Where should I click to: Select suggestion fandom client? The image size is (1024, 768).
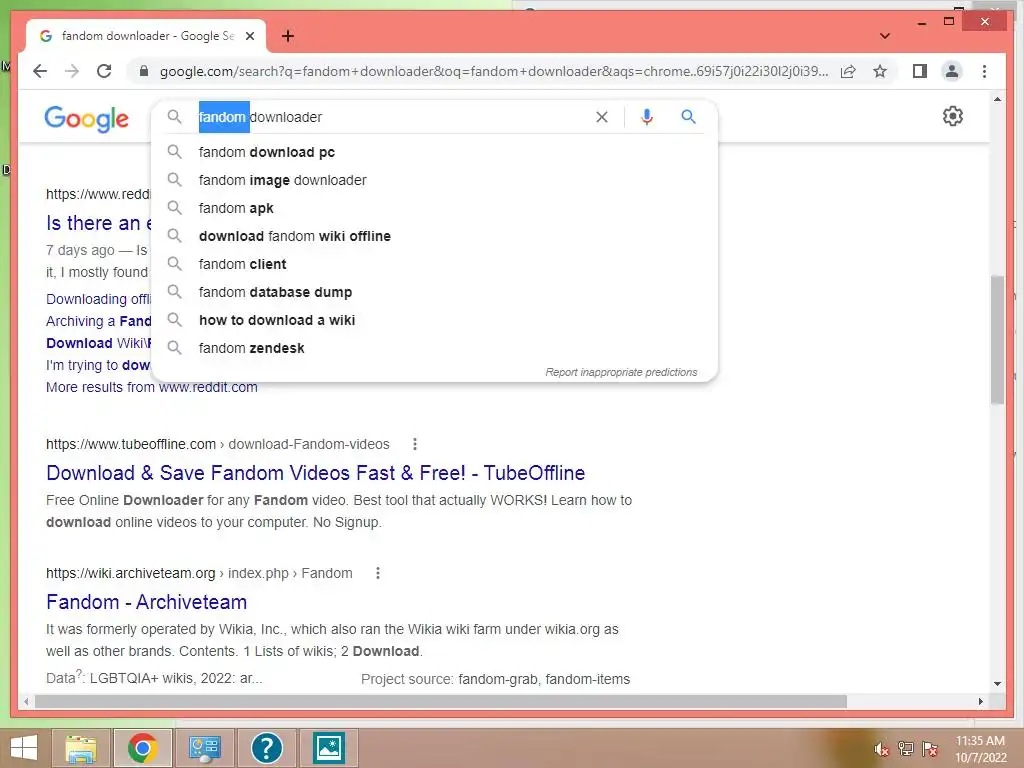point(434,264)
